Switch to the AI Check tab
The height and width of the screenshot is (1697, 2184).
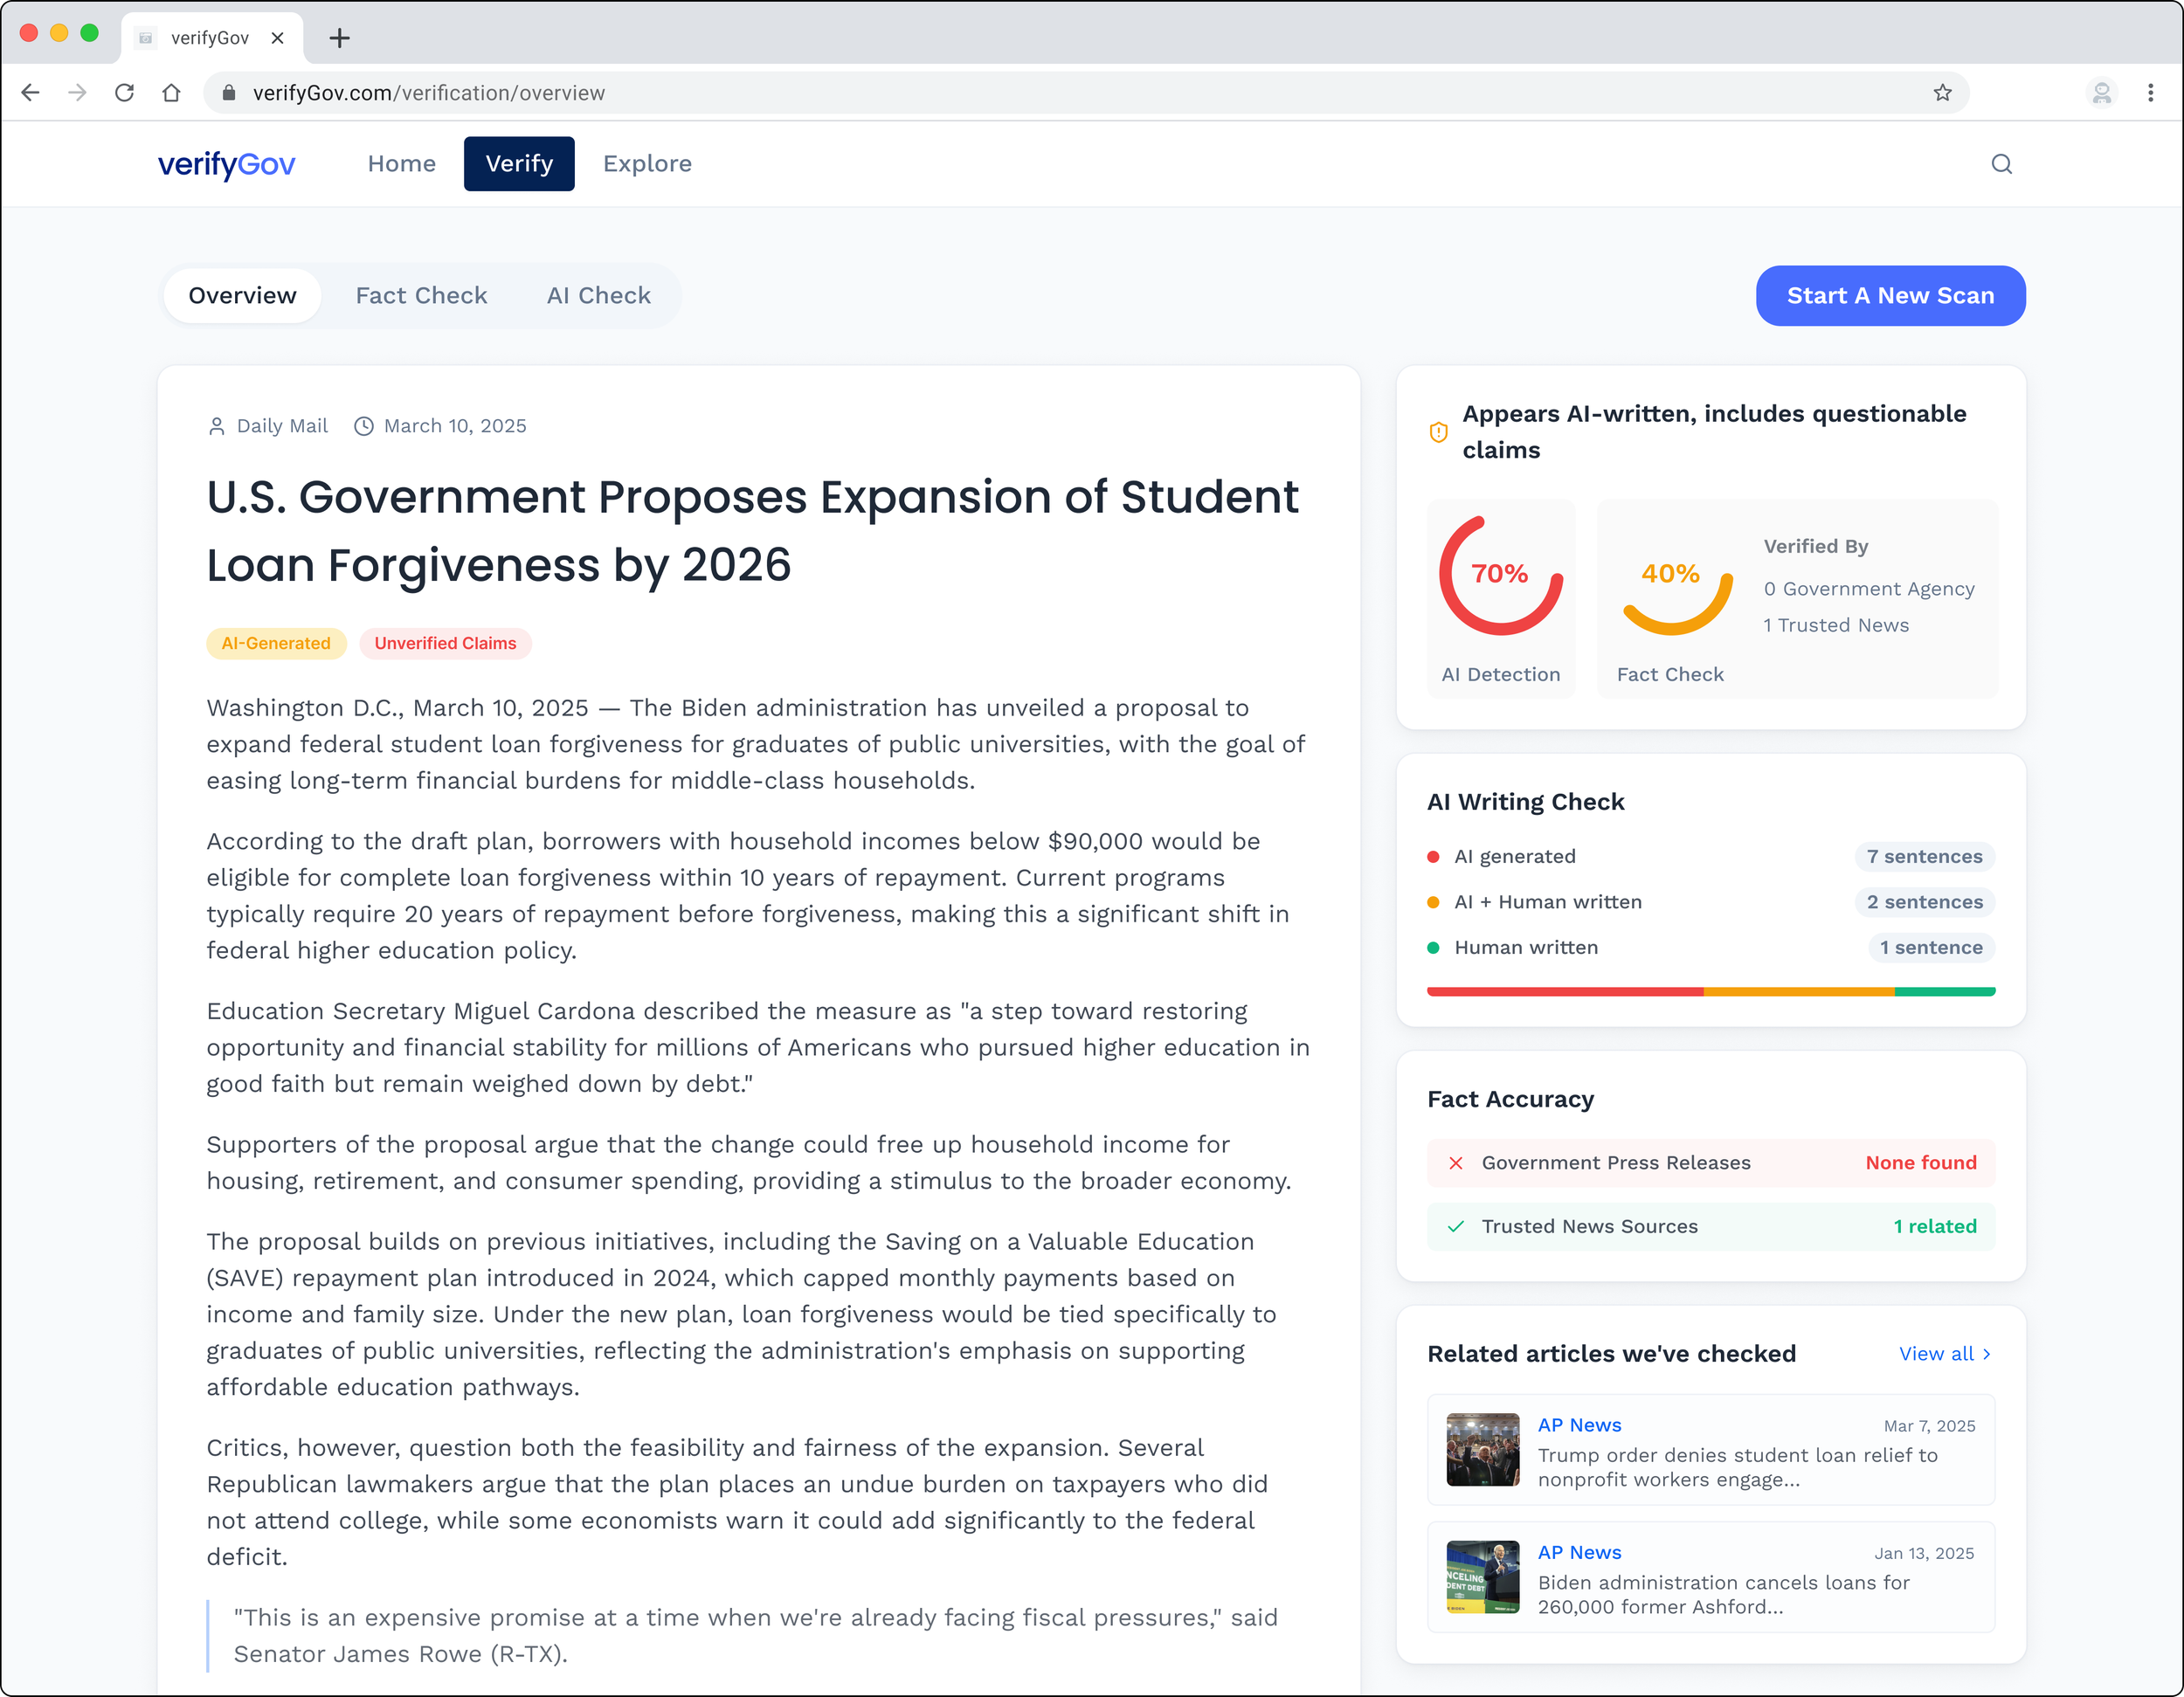598,296
